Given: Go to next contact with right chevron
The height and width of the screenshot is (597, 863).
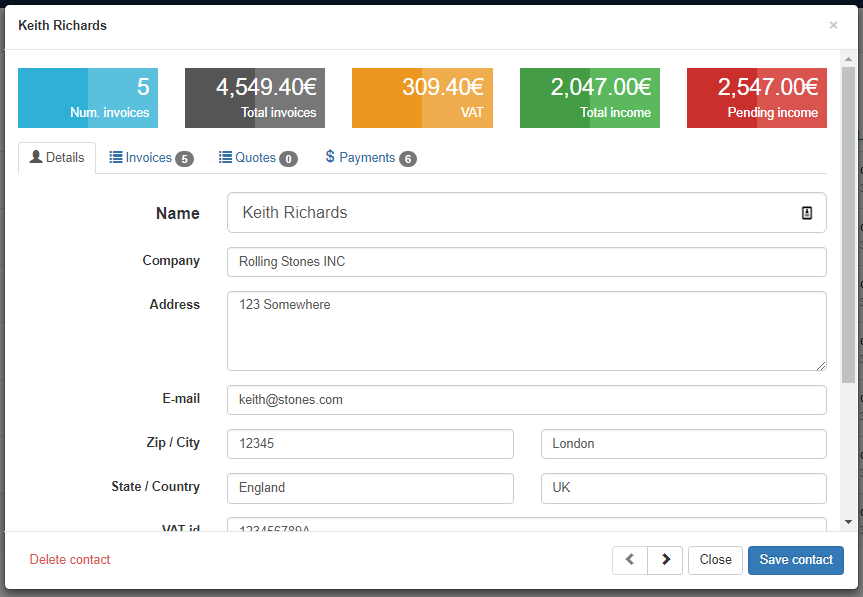Looking at the screenshot, I should (x=665, y=560).
